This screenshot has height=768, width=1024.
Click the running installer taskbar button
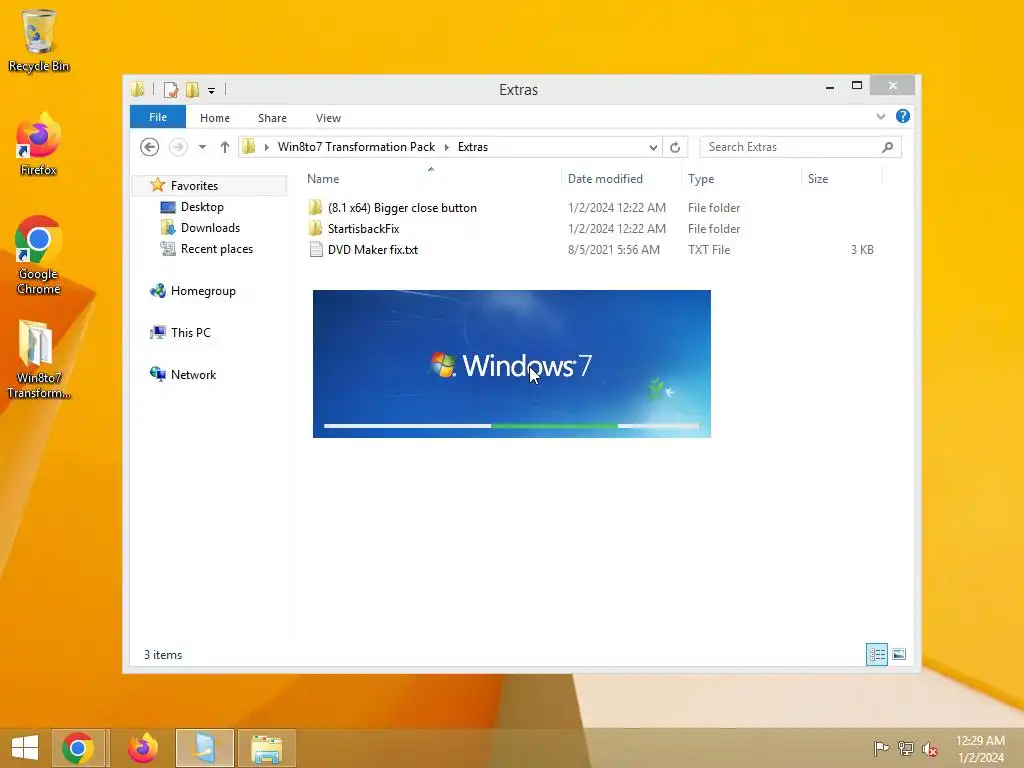[204, 748]
